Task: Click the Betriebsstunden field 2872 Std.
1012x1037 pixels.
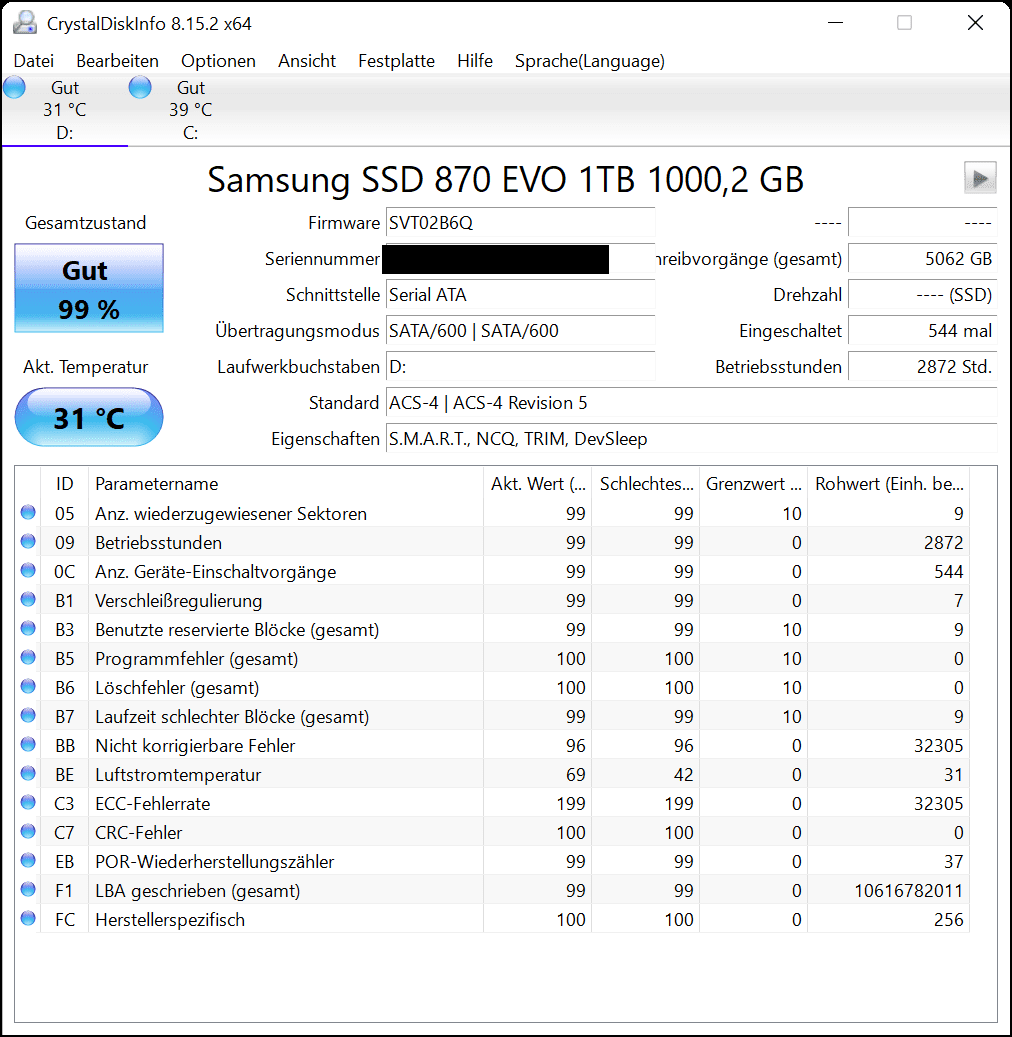Action: coord(923,367)
